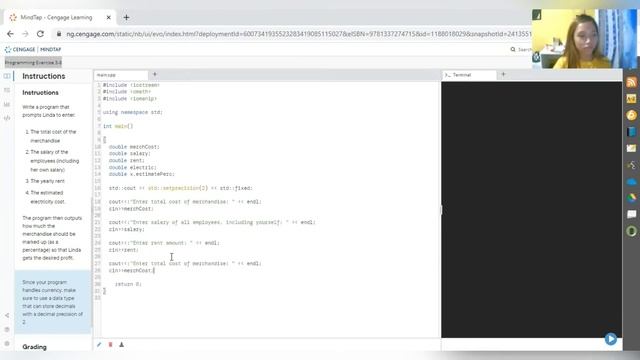Click the Instructions panel header
The width and height of the screenshot is (640, 360).
click(x=44, y=76)
